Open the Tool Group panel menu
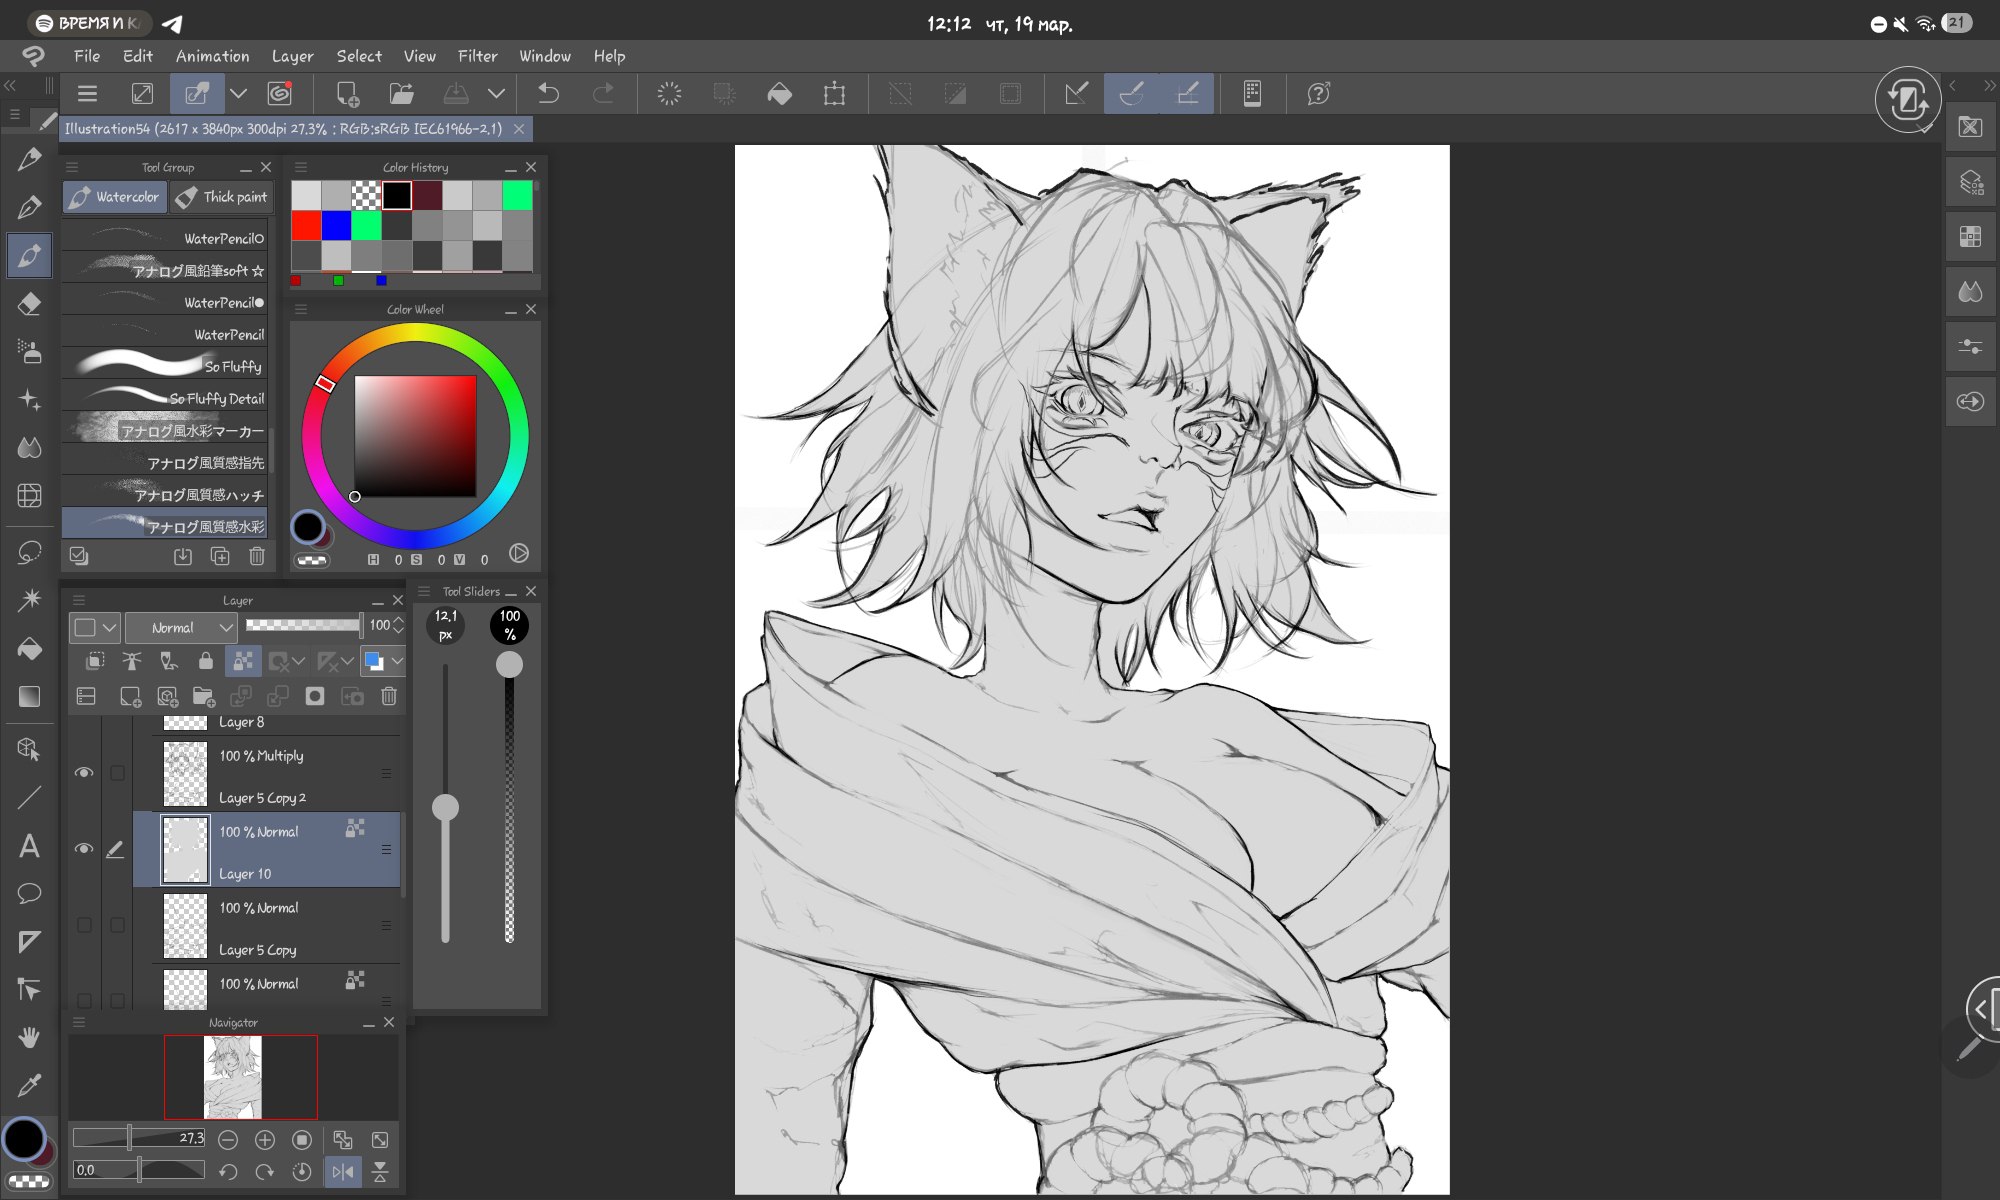2000x1200 pixels. pyautogui.click(x=72, y=168)
